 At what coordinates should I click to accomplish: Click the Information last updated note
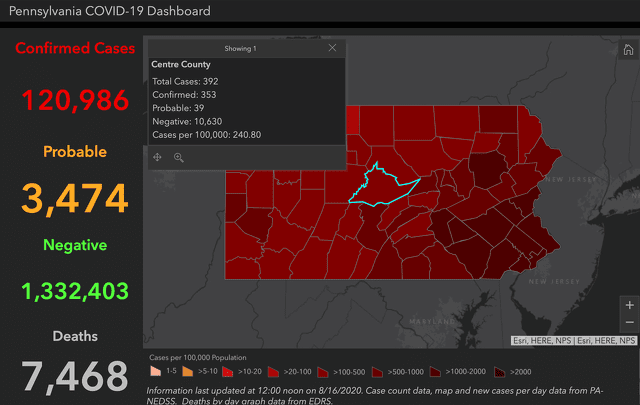click(375, 395)
